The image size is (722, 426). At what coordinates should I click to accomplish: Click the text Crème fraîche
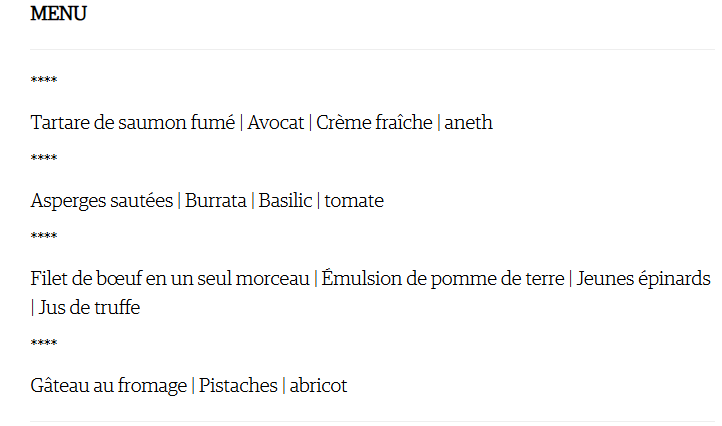[374, 123]
